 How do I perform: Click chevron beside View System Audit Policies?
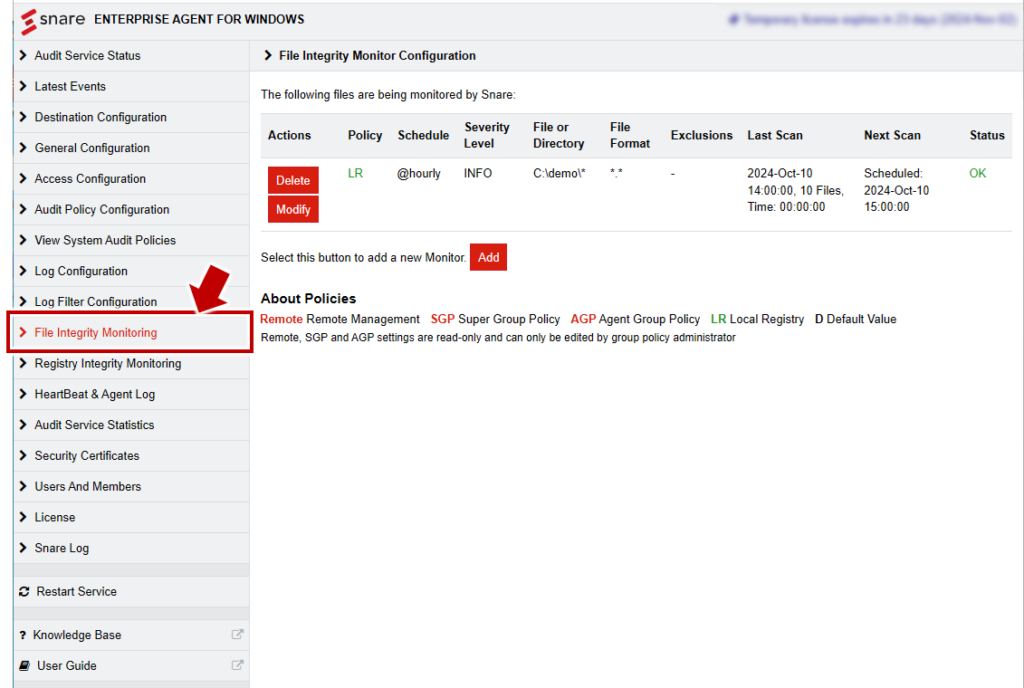tap(23, 240)
